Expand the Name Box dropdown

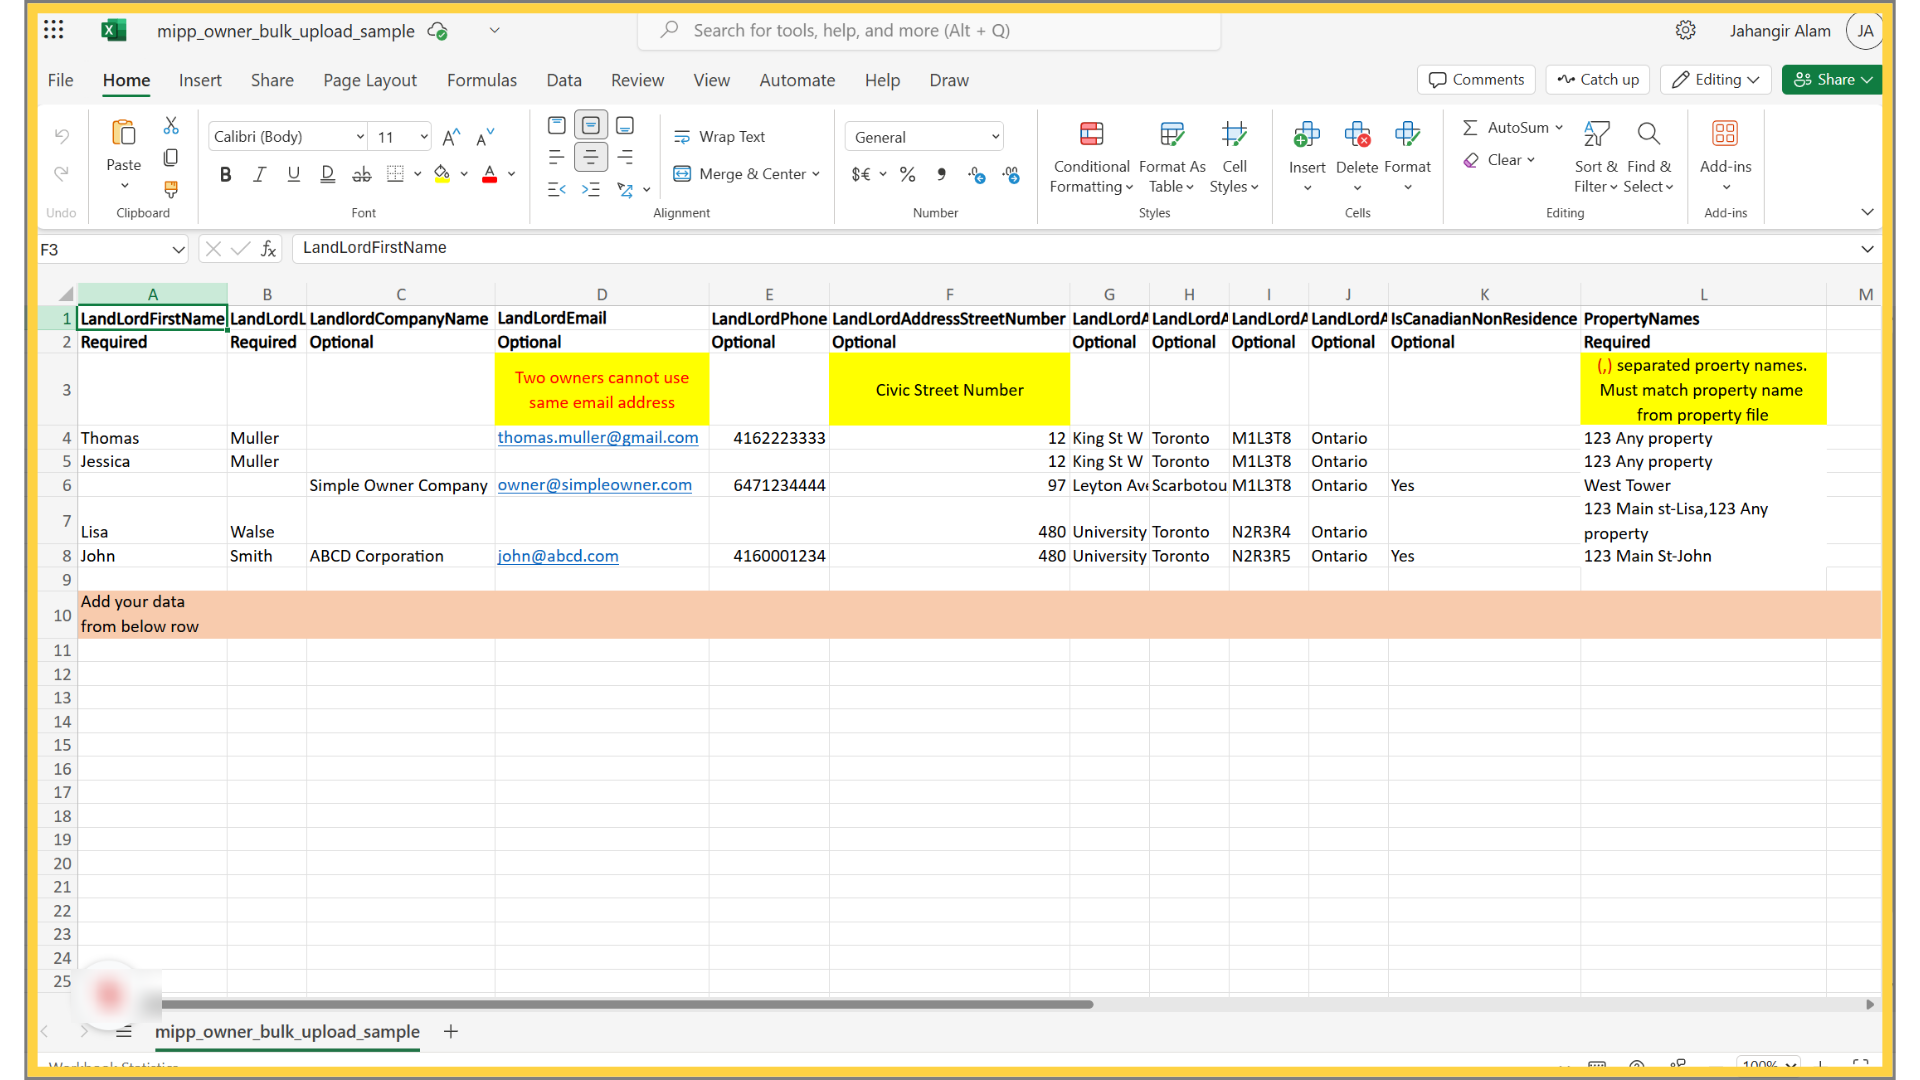coord(177,250)
